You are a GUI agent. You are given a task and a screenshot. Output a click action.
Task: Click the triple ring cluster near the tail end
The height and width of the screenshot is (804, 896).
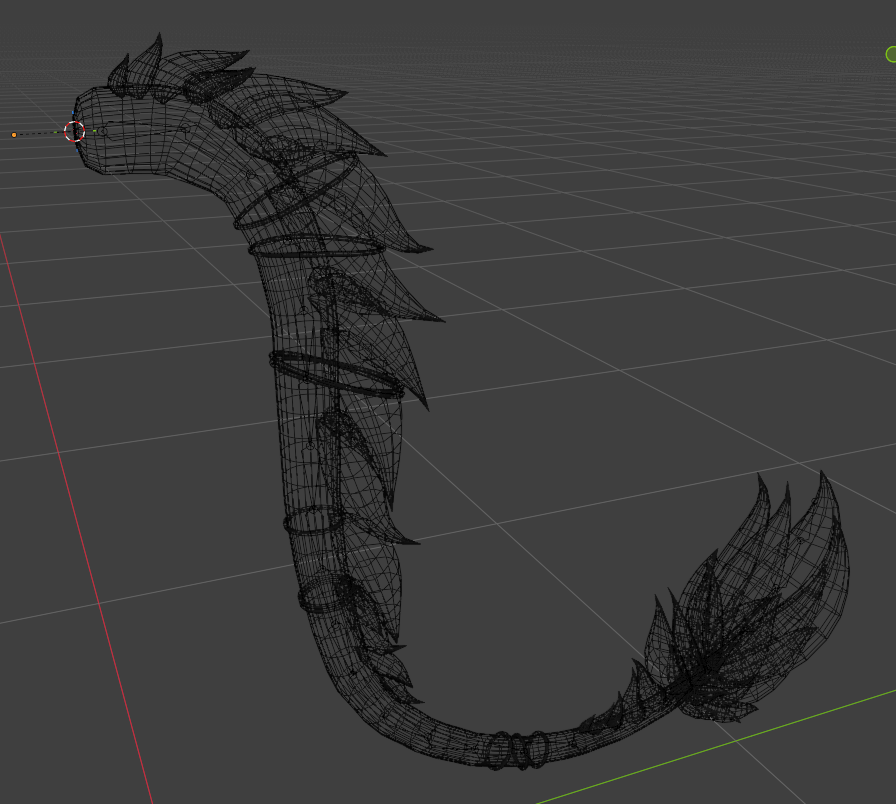click(517, 749)
